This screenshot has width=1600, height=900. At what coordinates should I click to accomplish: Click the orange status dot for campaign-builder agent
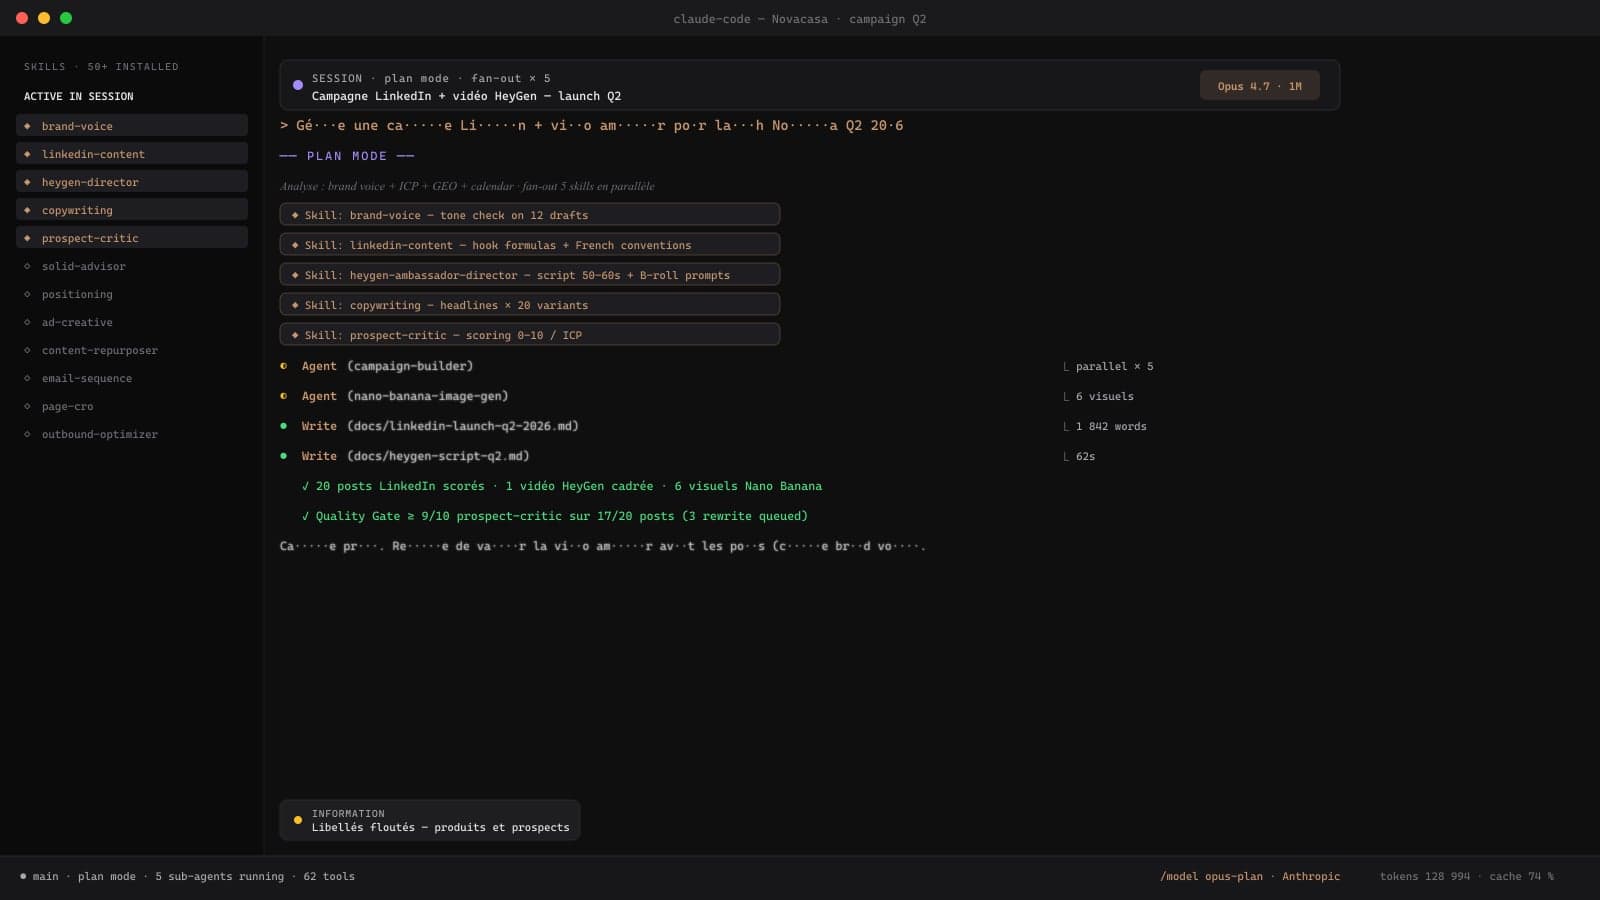[x=284, y=366]
